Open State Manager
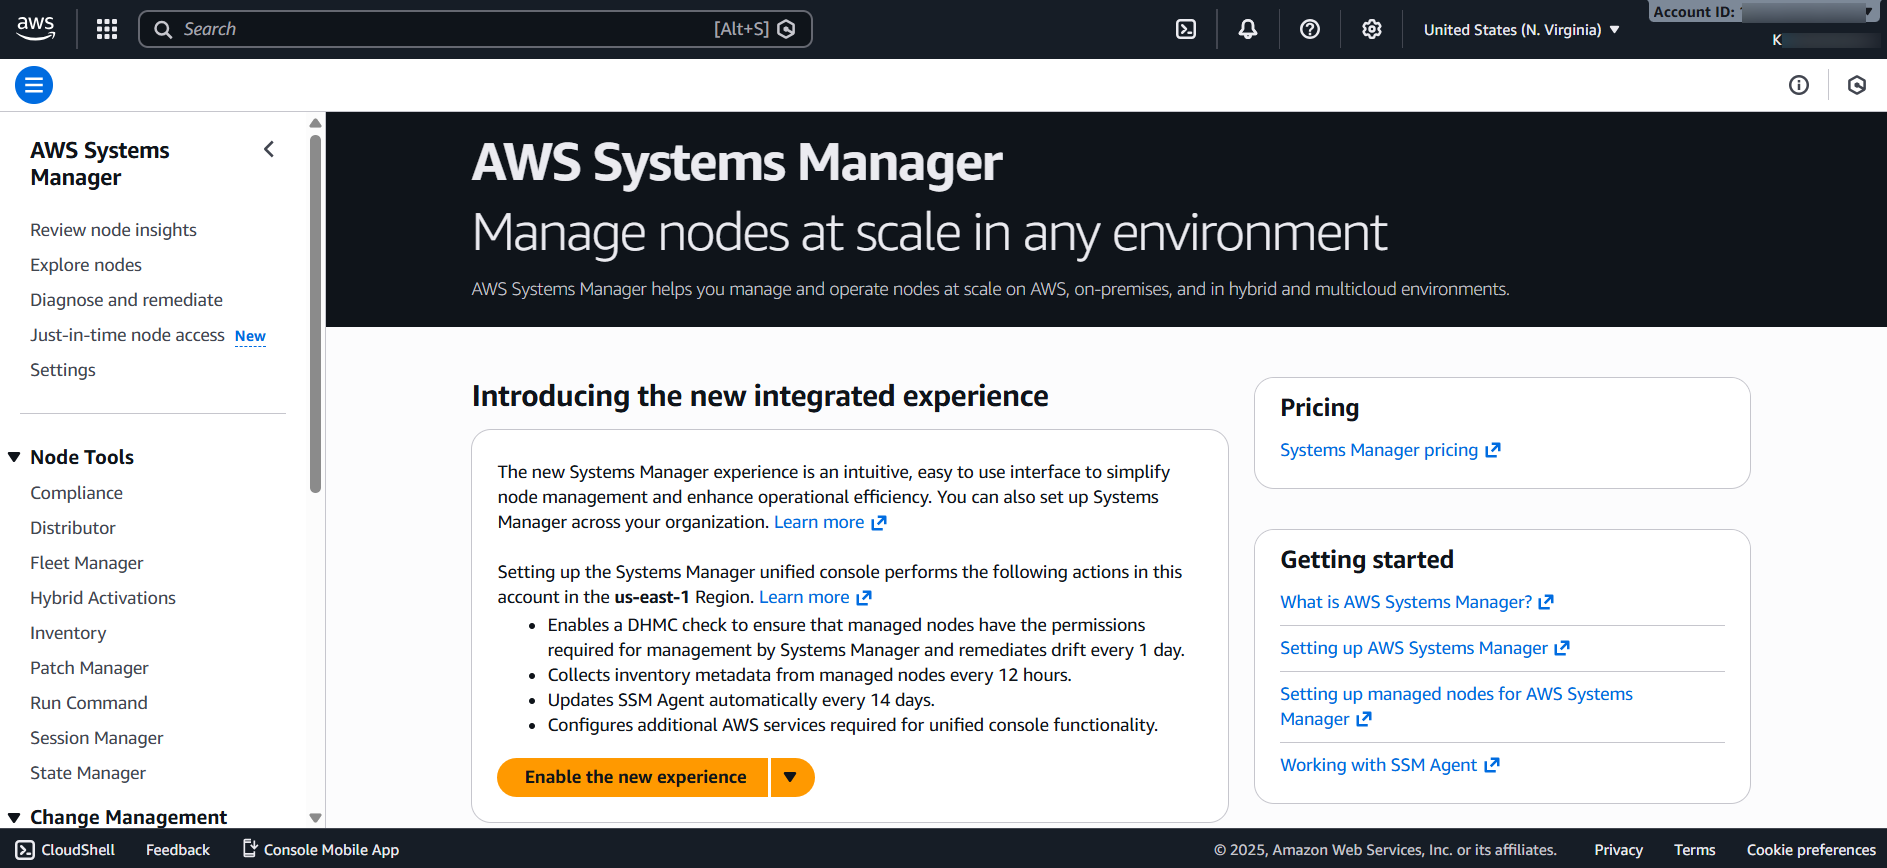The width and height of the screenshot is (1887, 868). (x=88, y=773)
